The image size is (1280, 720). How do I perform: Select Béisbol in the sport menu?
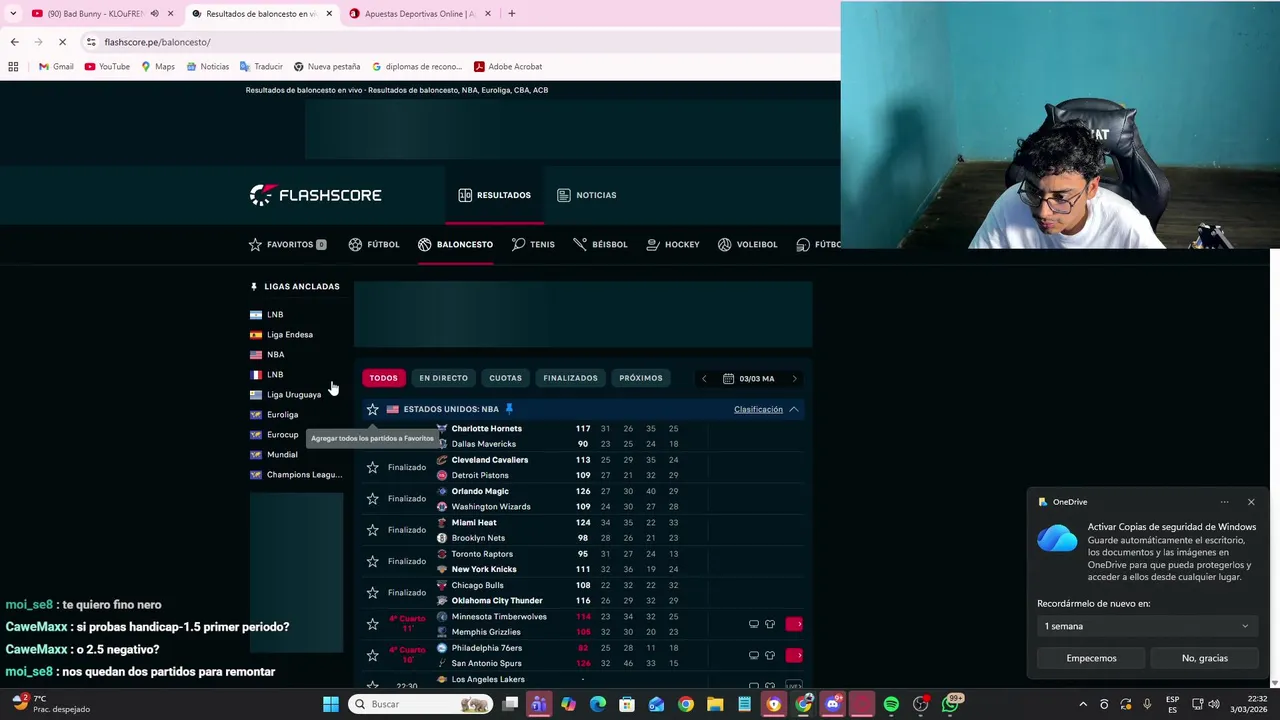point(600,244)
